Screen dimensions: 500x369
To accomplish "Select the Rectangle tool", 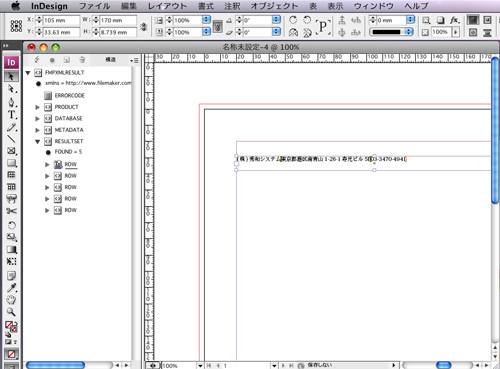I will click(11, 163).
